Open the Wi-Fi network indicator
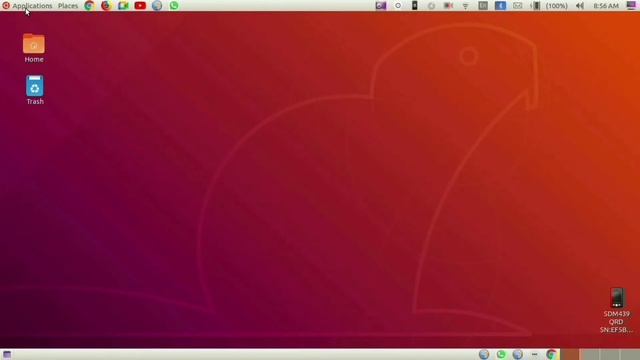640x360 pixels. [465, 6]
